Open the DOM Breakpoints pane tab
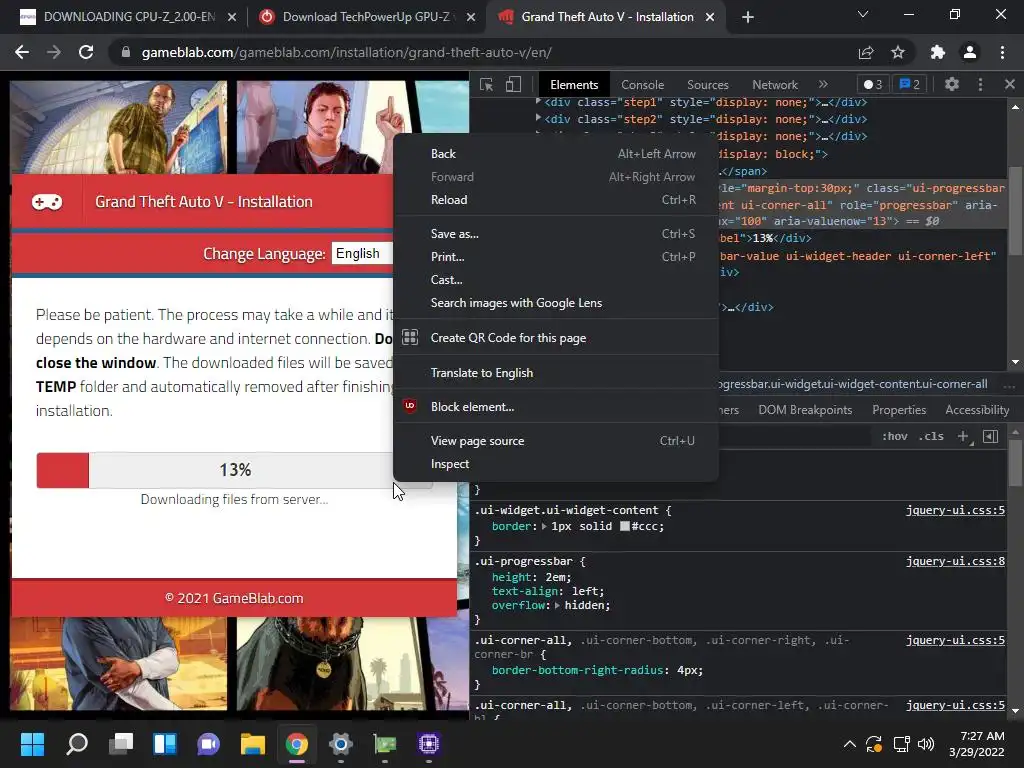Image resolution: width=1024 pixels, height=768 pixels. (805, 410)
